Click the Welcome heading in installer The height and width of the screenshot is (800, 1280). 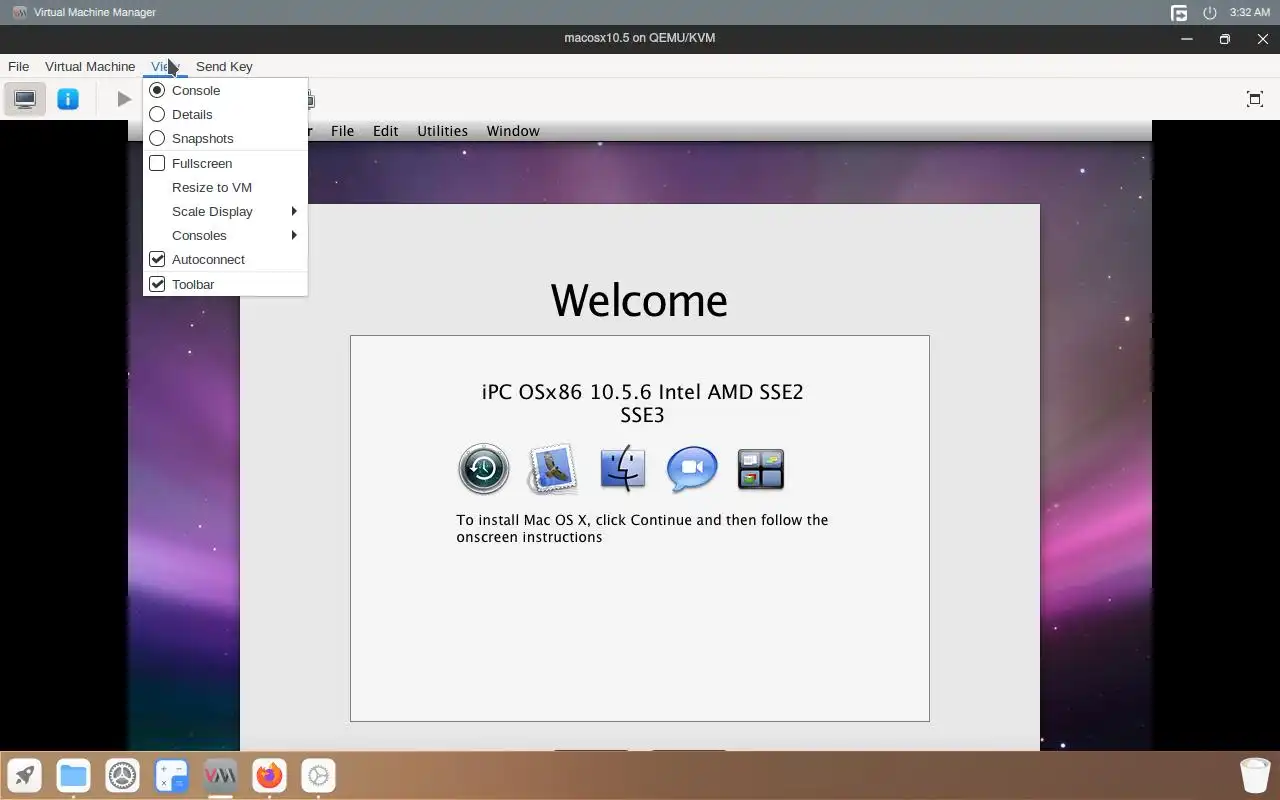tap(639, 300)
